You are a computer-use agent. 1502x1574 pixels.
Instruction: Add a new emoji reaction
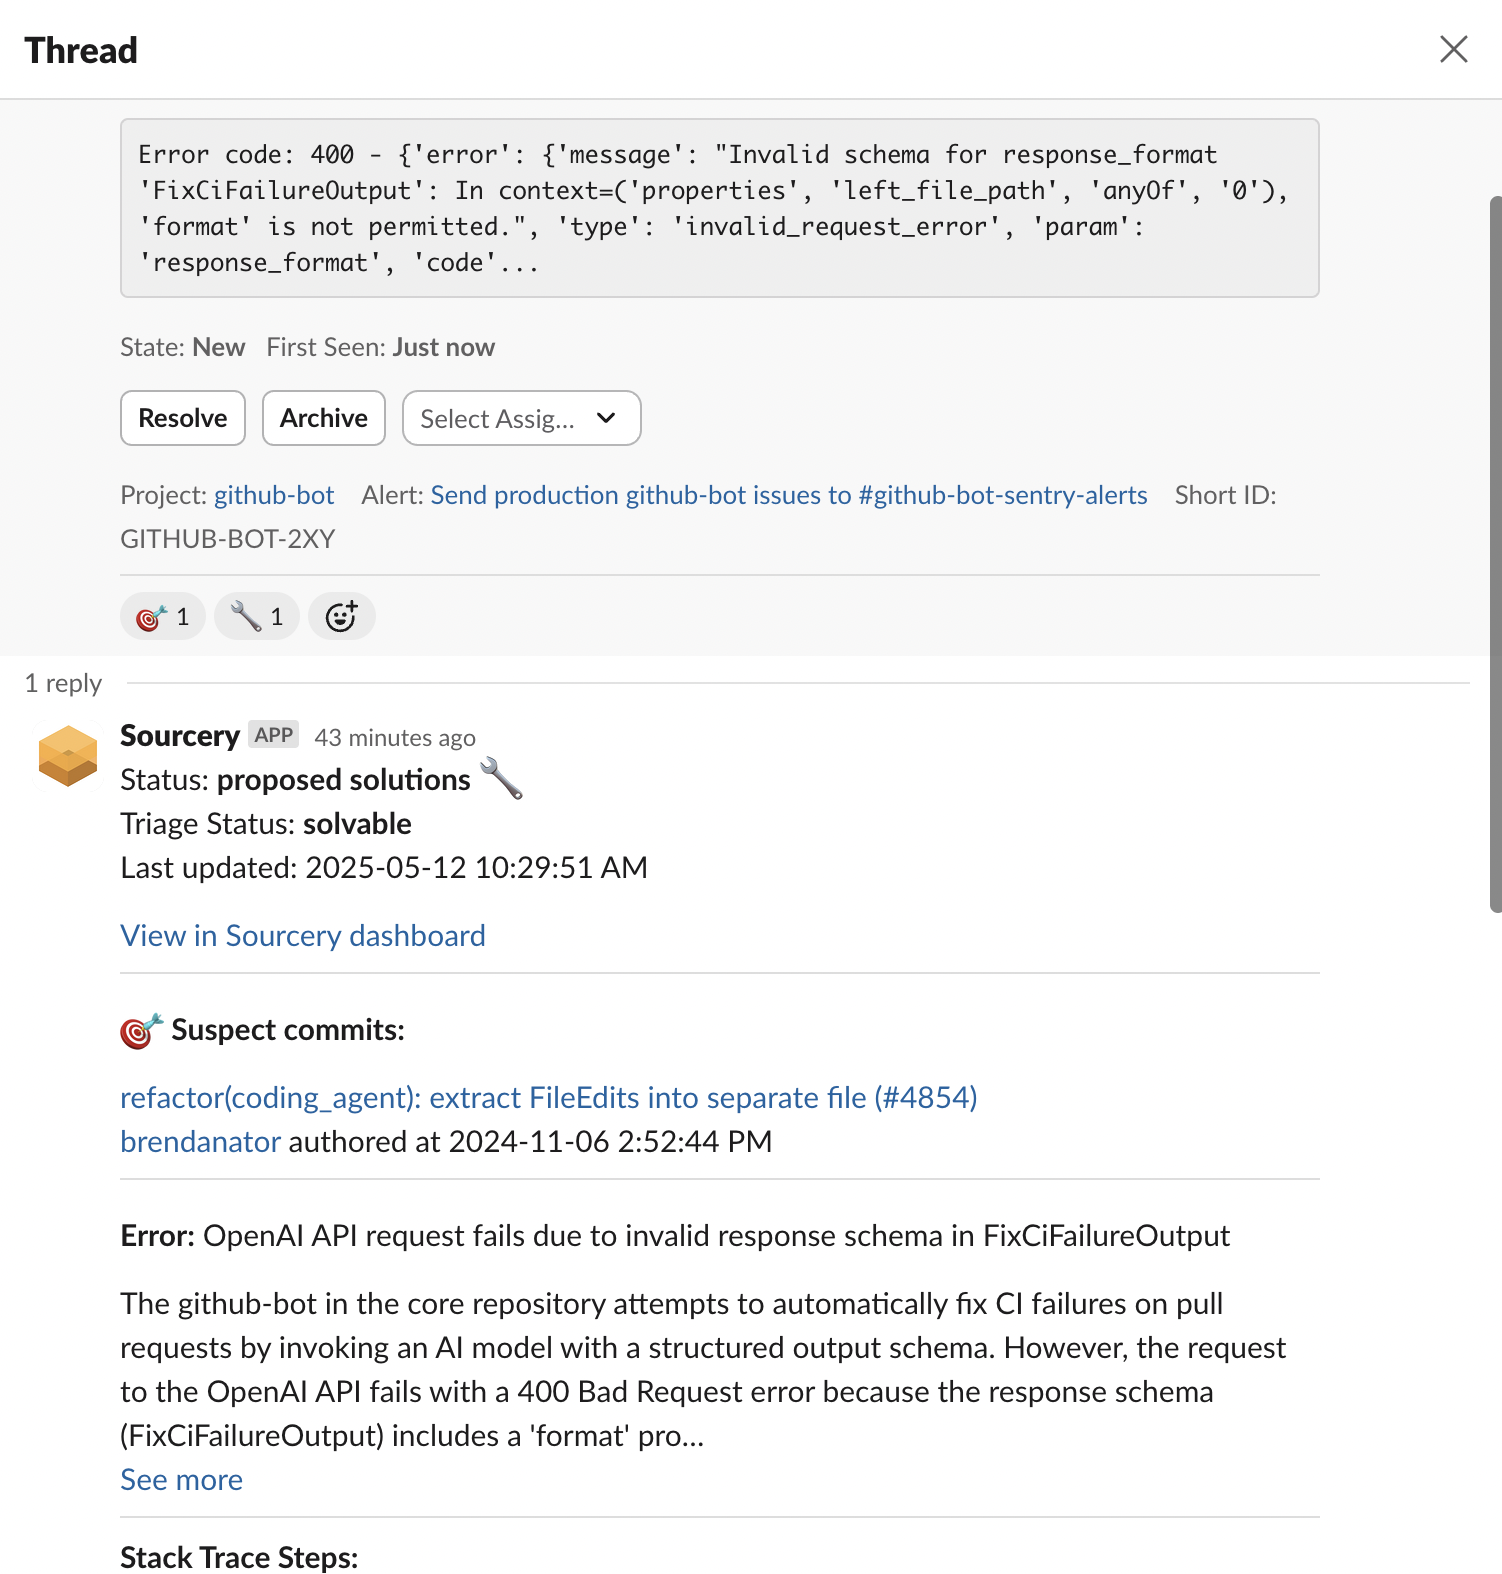tap(341, 616)
